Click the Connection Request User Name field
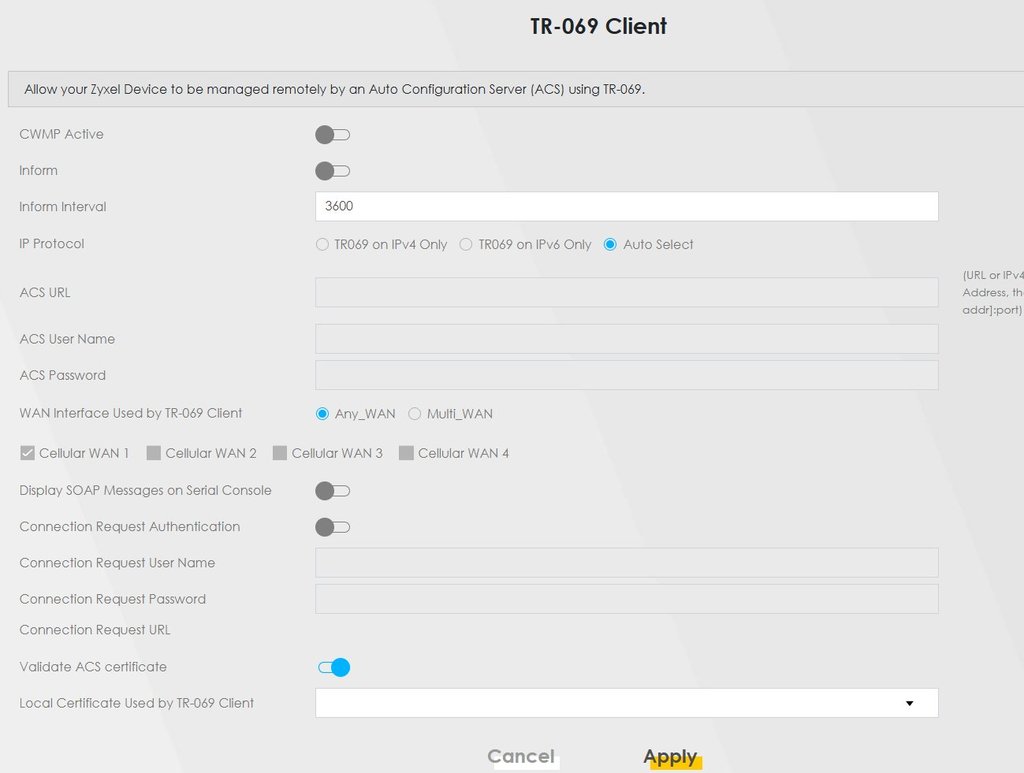The image size is (1024, 773). (x=626, y=563)
